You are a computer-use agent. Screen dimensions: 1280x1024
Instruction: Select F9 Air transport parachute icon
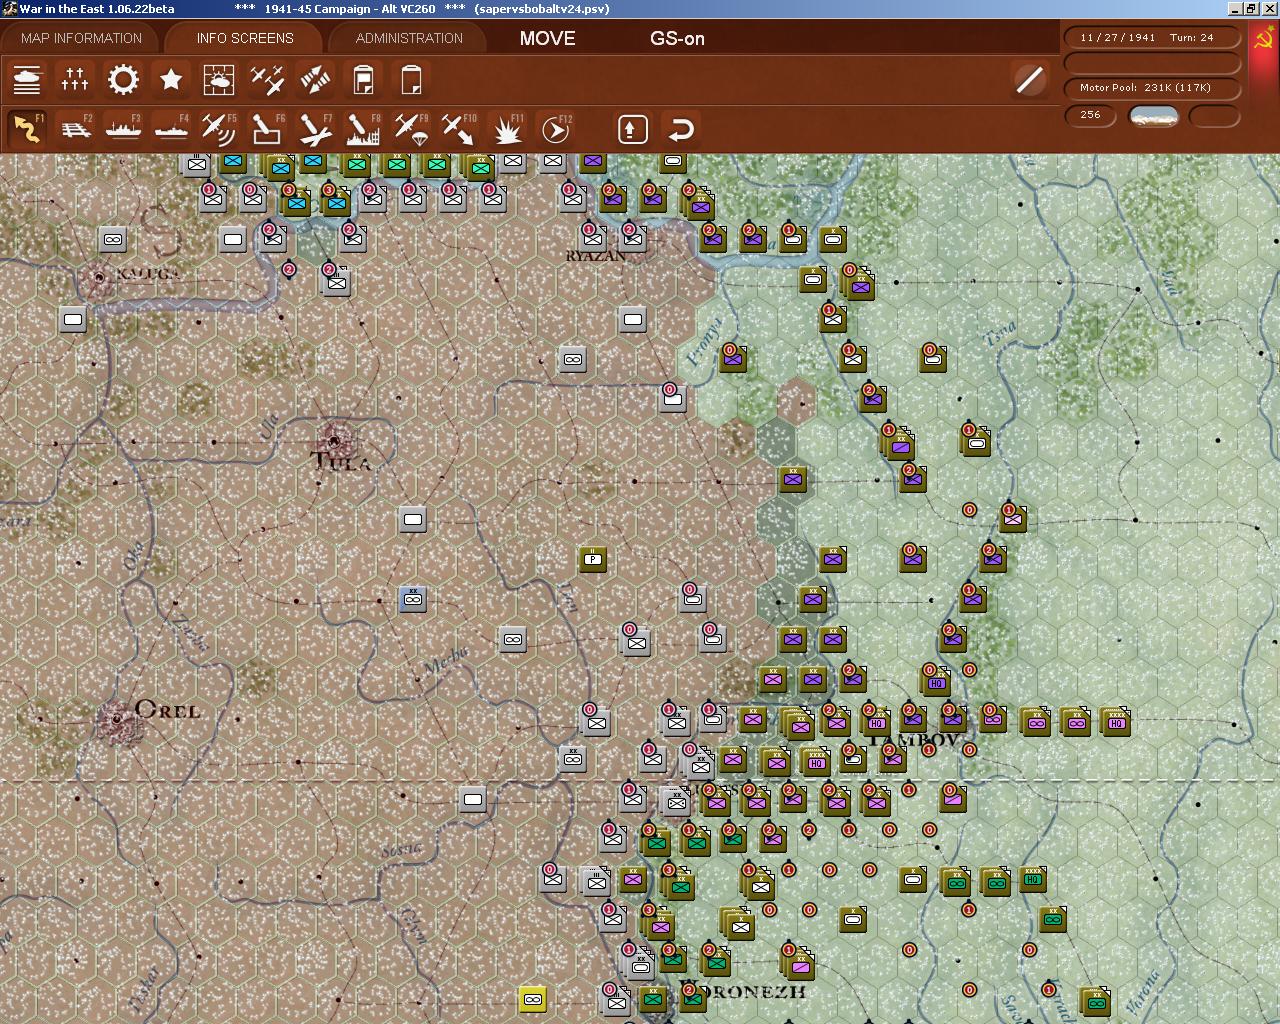click(x=411, y=129)
